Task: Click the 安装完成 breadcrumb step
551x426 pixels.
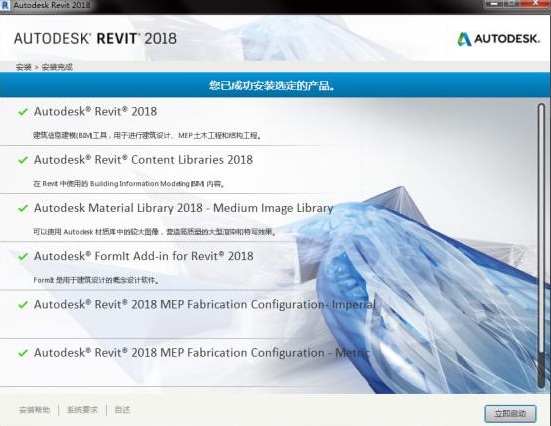Action: point(57,67)
